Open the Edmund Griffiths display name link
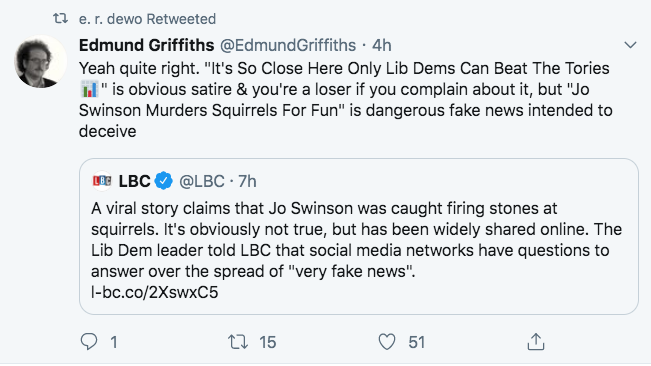This screenshot has height=366, width=651. pos(147,45)
